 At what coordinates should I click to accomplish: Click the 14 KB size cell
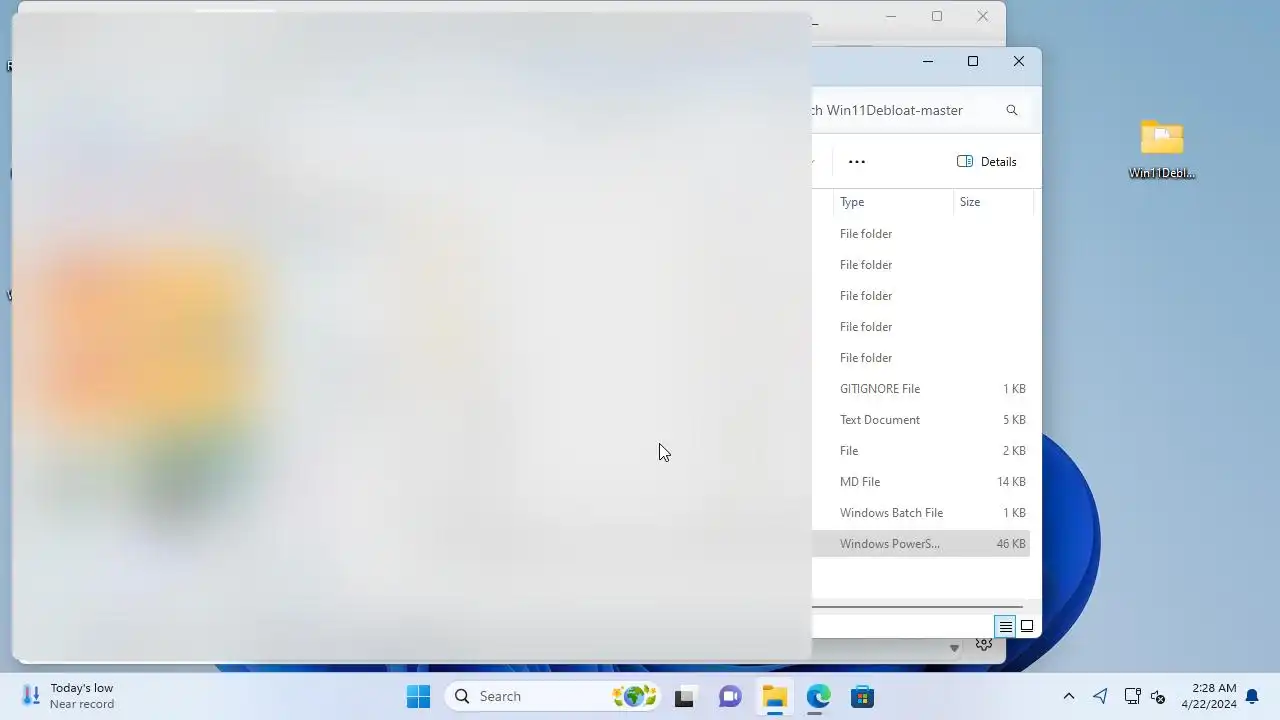(1011, 482)
